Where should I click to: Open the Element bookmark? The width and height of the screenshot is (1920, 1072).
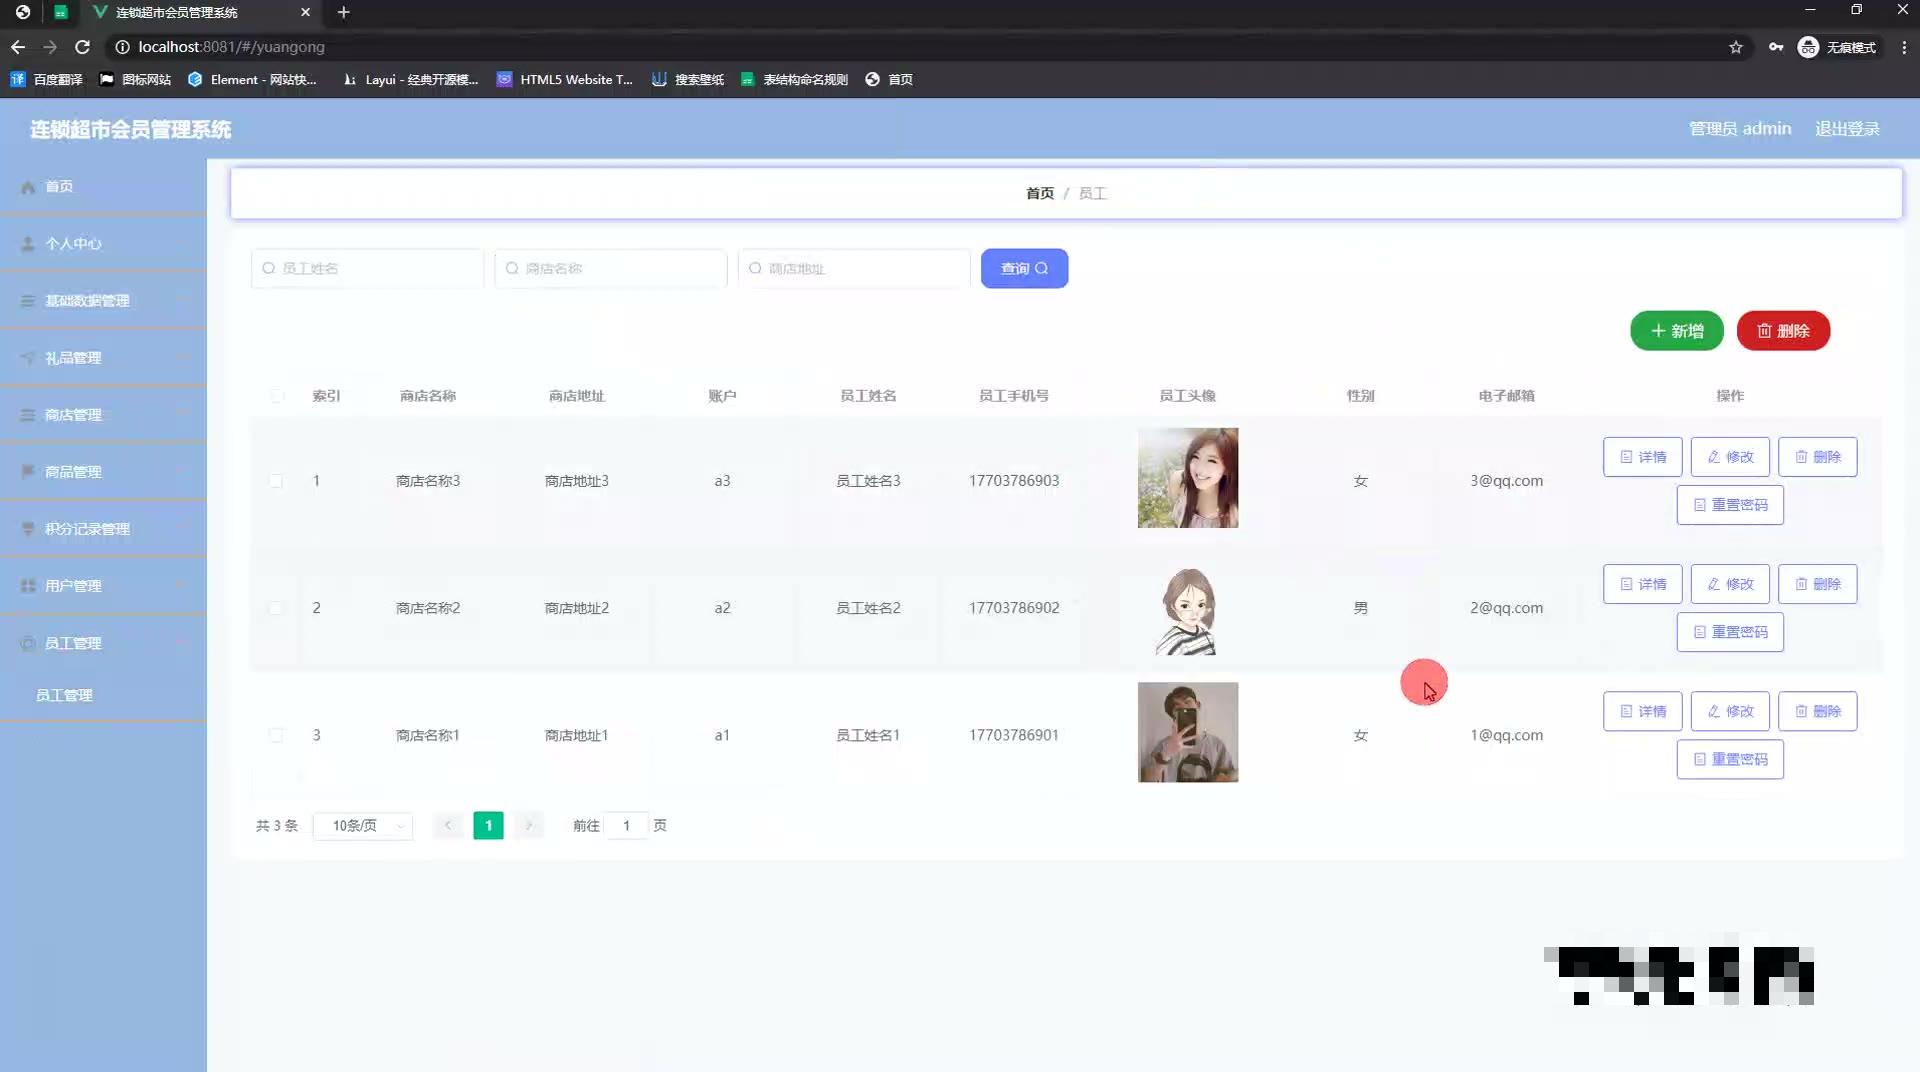click(x=252, y=80)
